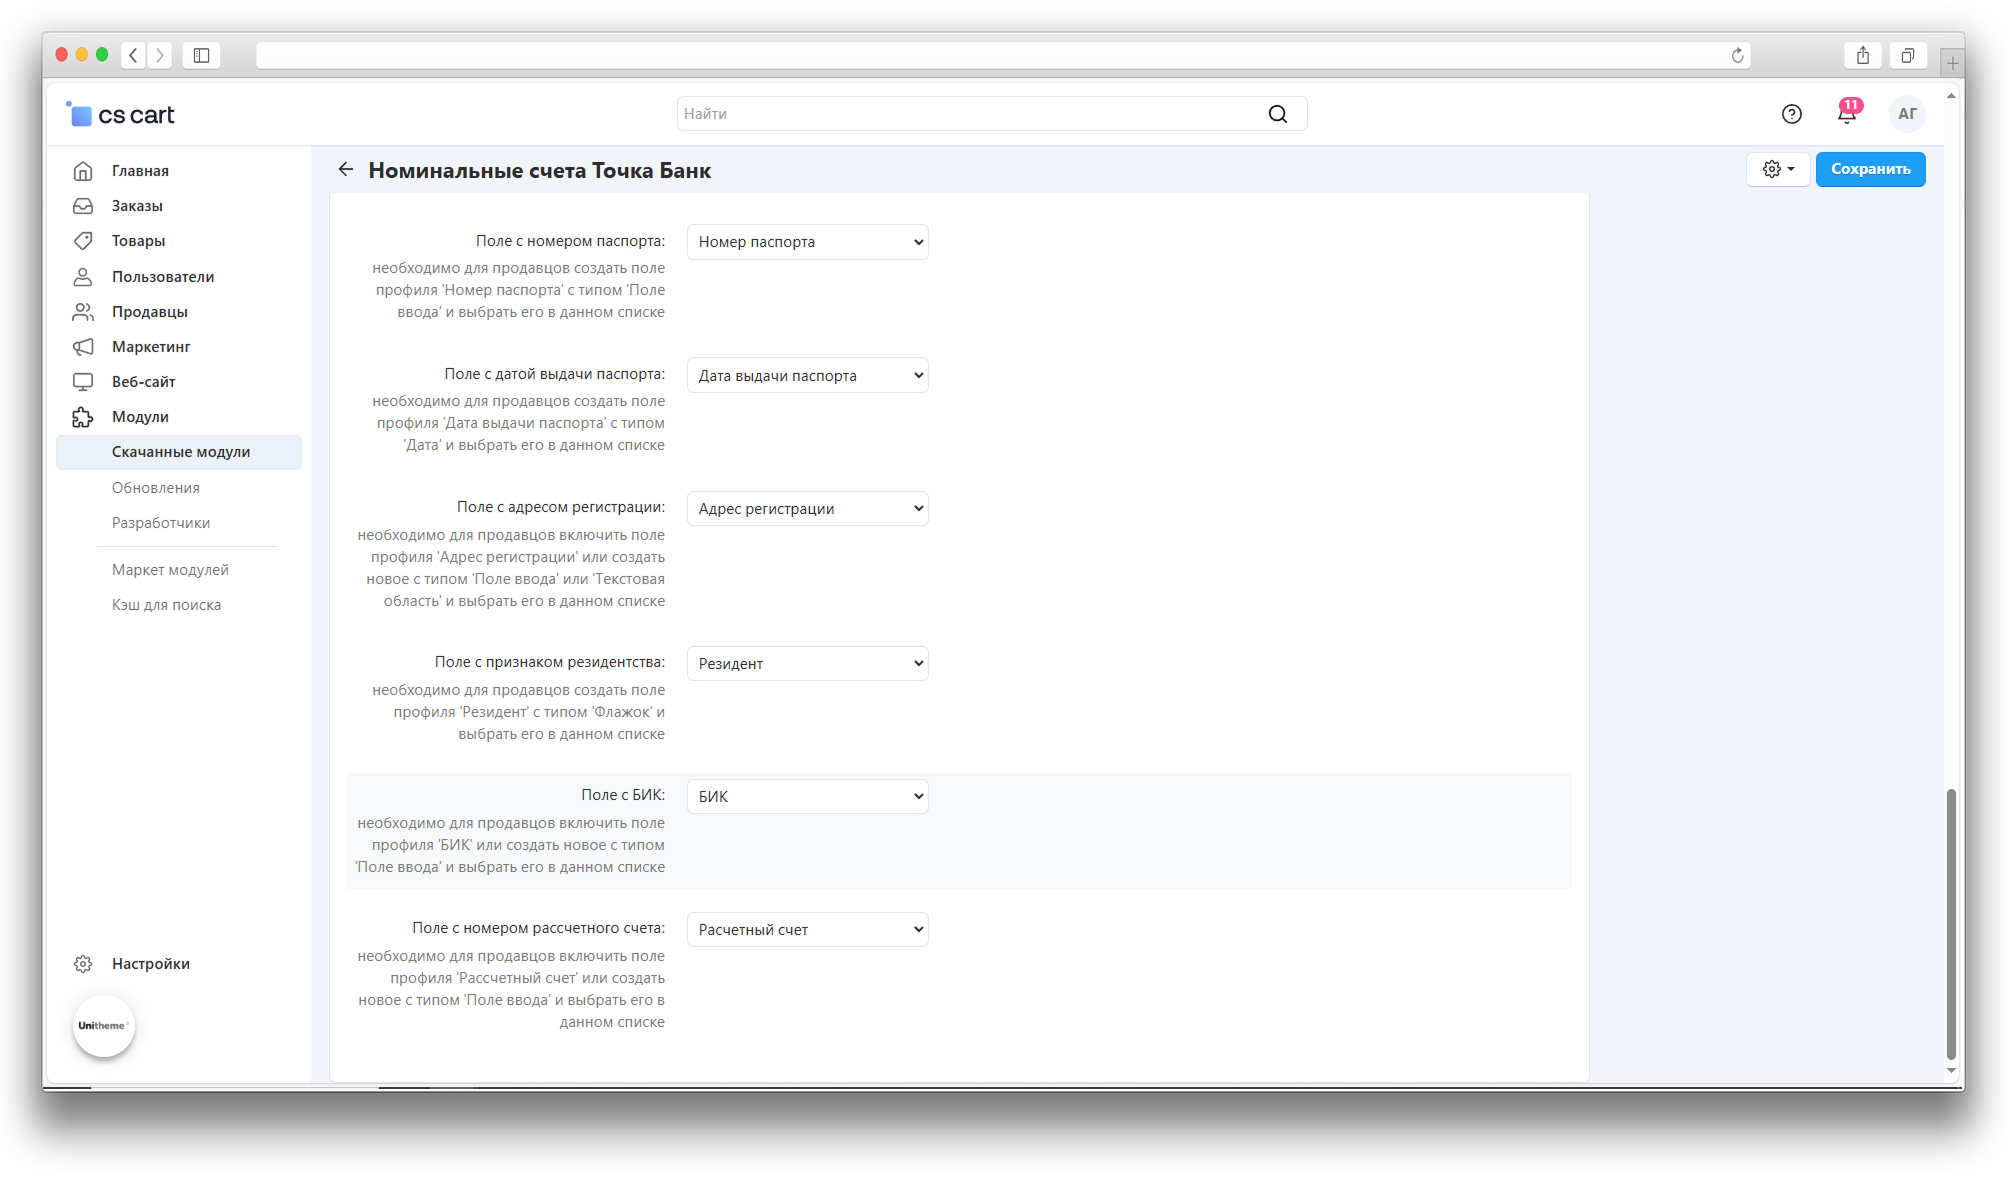The height and width of the screenshot is (1182, 2013).
Task: Expand the passport number field dropdown
Action: 807,242
